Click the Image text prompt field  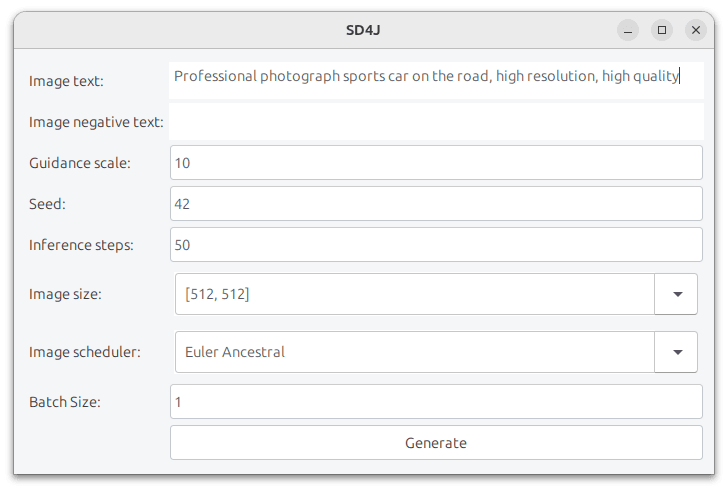click(436, 77)
